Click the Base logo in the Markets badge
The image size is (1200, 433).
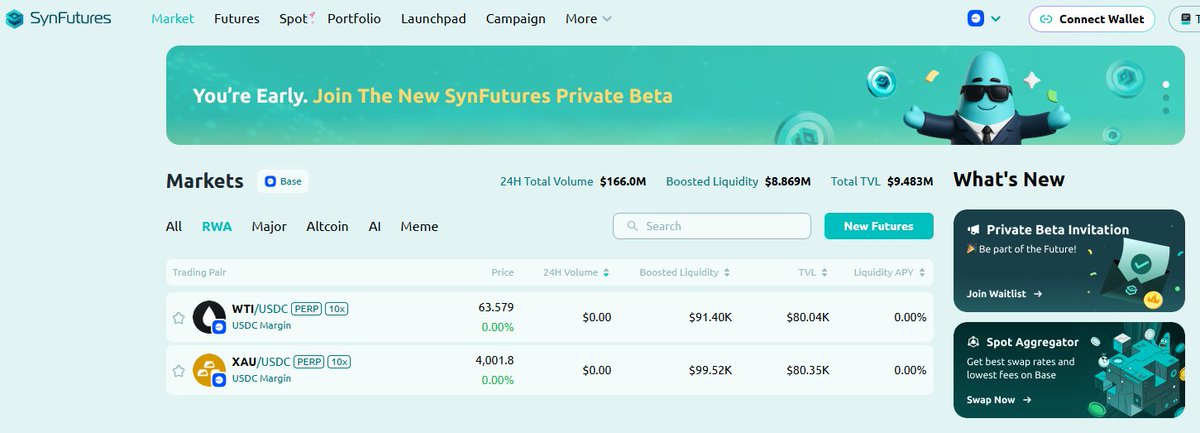[269, 182]
